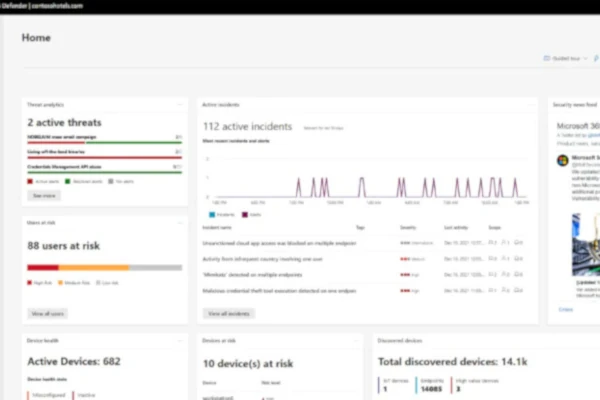Sort by the Incident name column header
The width and height of the screenshot is (600, 400).
pyautogui.click(x=217, y=227)
